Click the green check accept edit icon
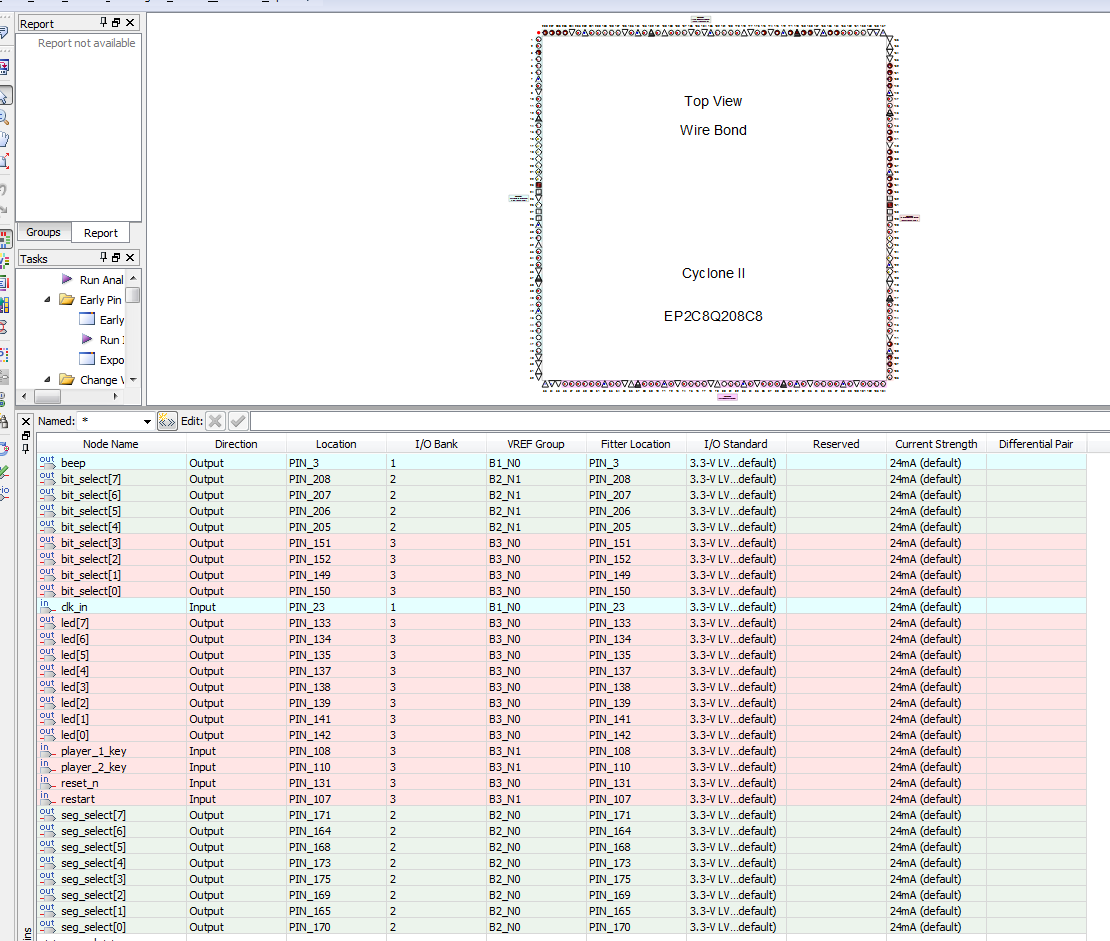Image resolution: width=1110 pixels, height=941 pixels. coord(238,421)
